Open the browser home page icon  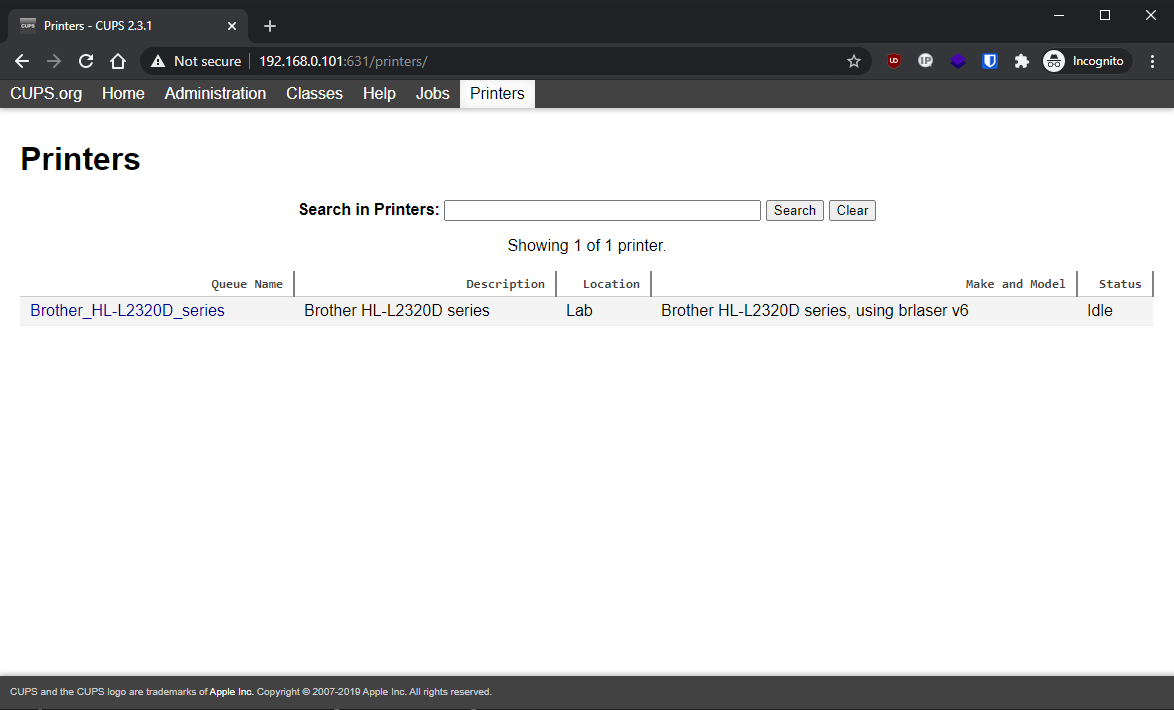[x=118, y=61]
